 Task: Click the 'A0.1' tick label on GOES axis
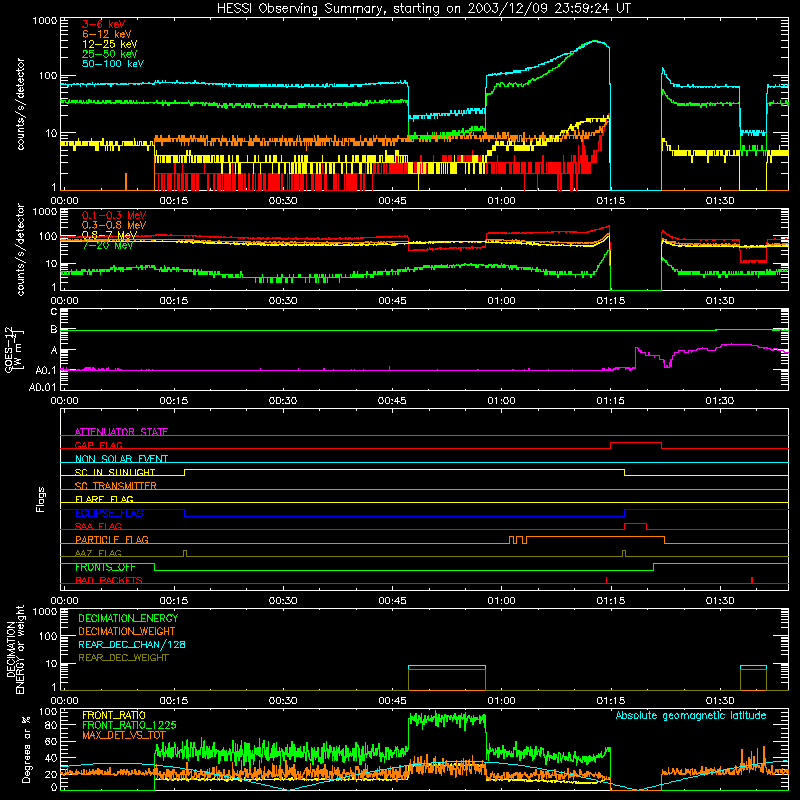[46, 371]
